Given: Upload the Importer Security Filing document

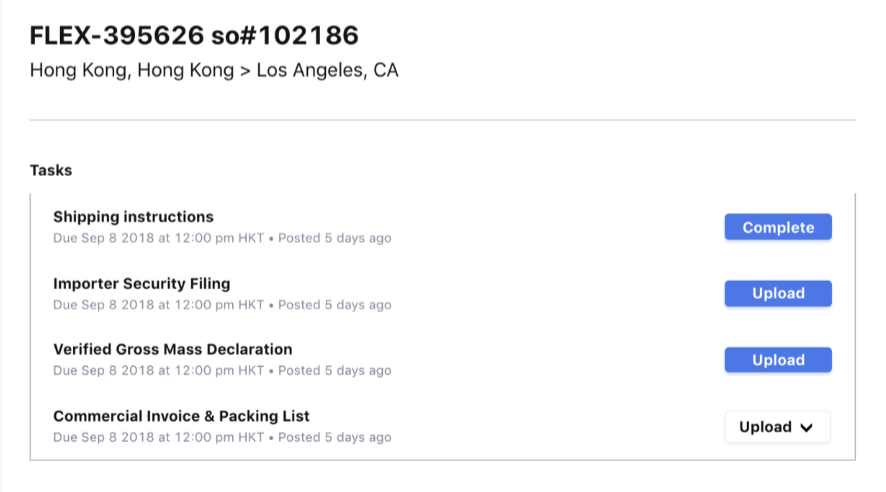Looking at the screenshot, I should pos(778,294).
